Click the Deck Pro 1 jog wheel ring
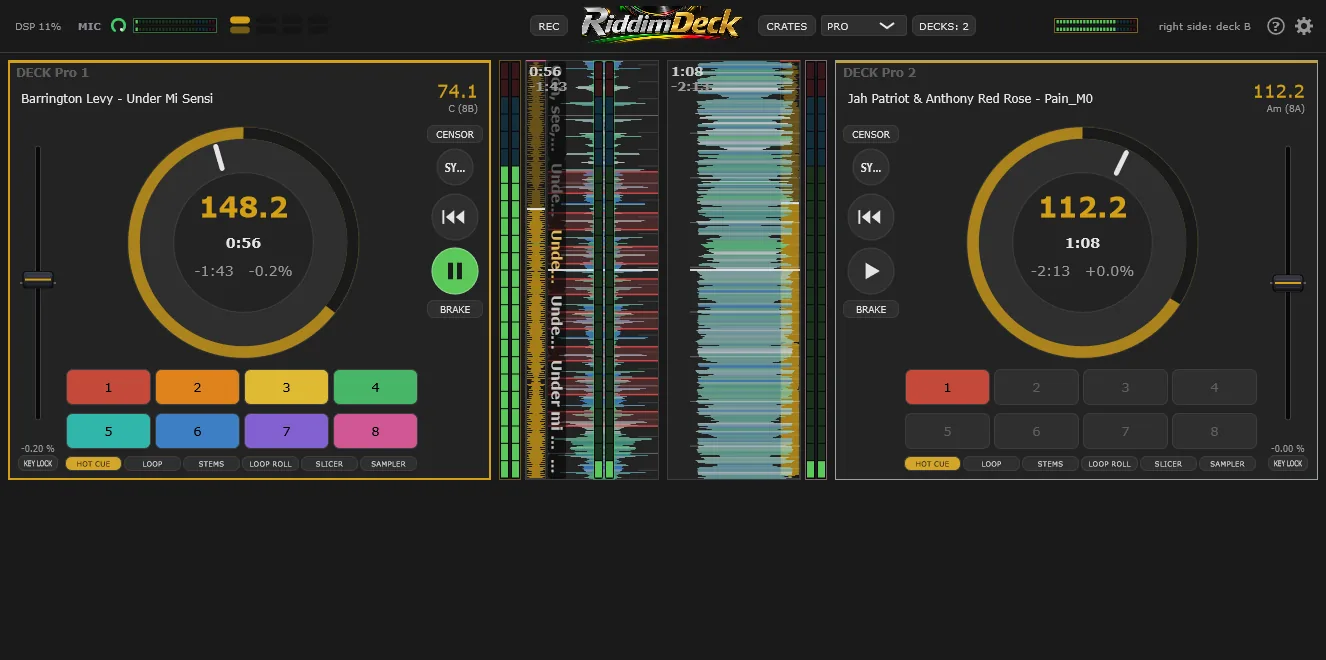Screen dimensions: 1326x660 pyautogui.click(x=243, y=242)
